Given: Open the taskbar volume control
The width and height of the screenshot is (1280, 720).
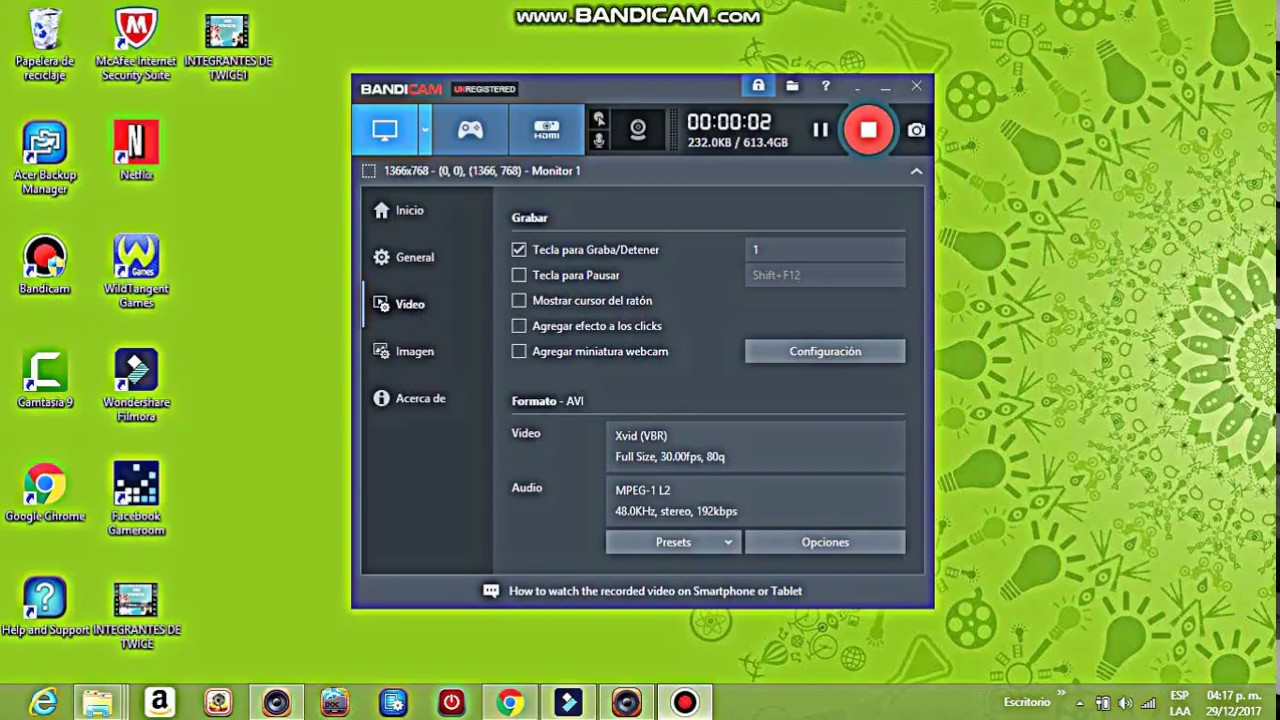Looking at the screenshot, I should tap(1127, 703).
